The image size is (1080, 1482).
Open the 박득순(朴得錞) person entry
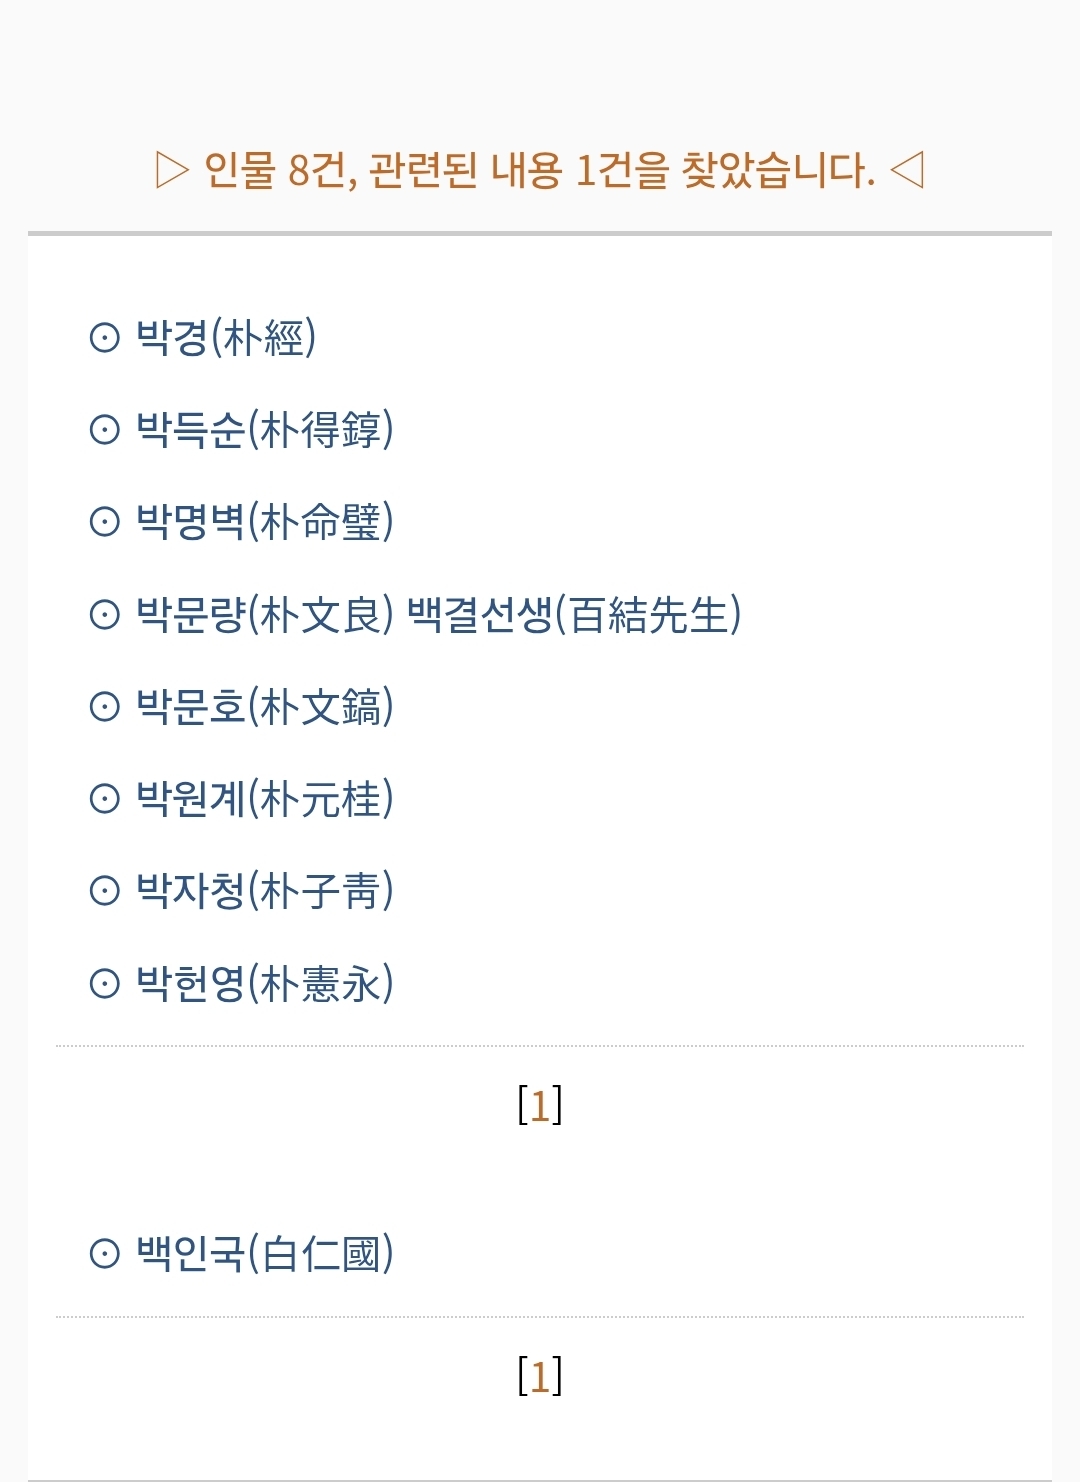pyautogui.click(x=265, y=430)
